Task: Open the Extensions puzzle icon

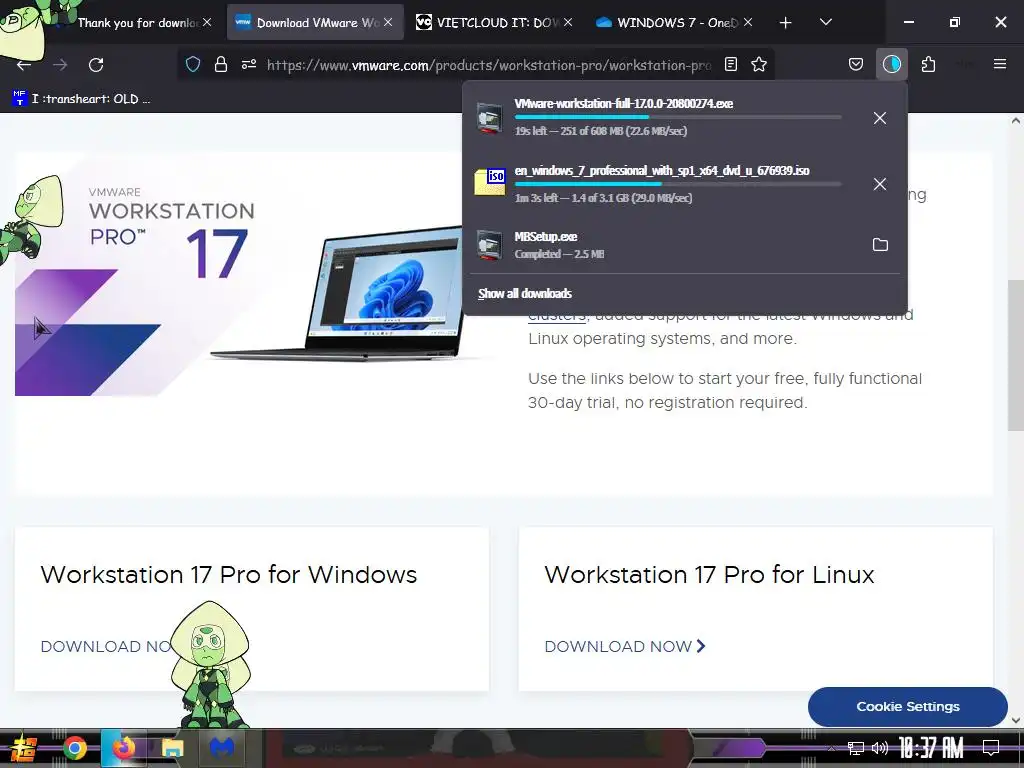Action: click(928, 64)
